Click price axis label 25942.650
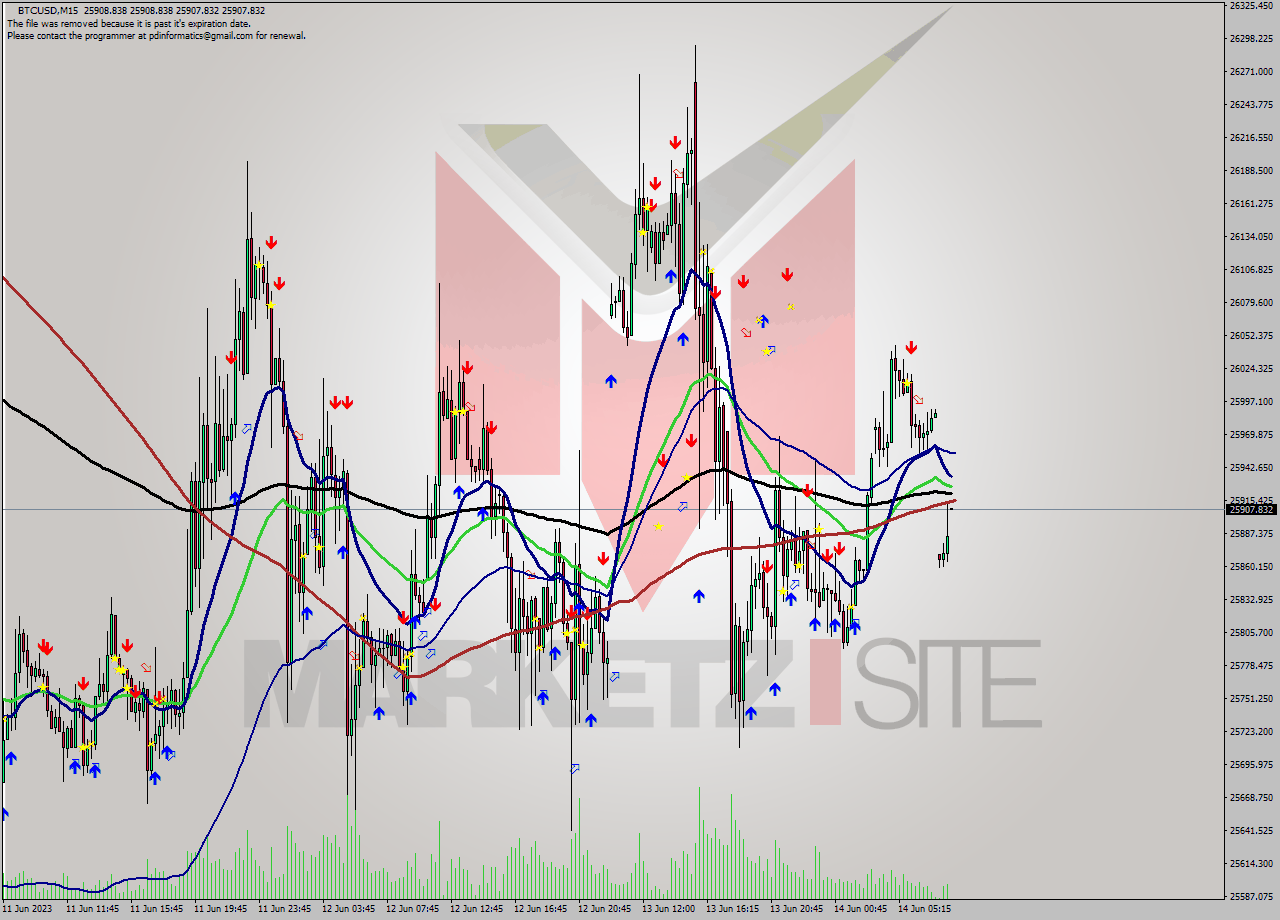The image size is (1280, 920). 1251,468
